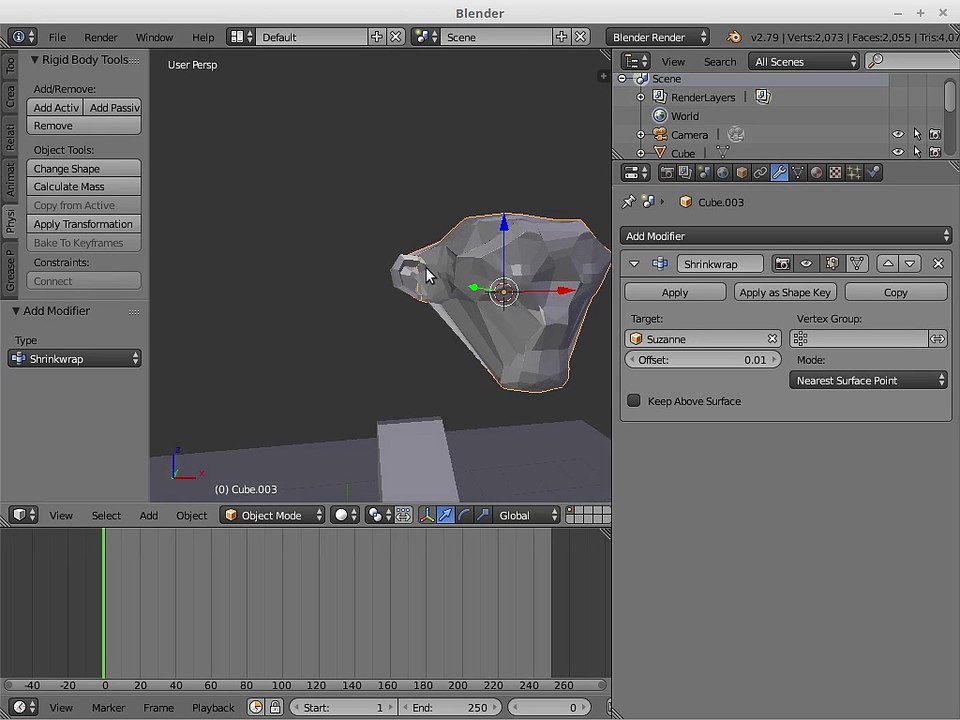
Task: Click the Blender logo icon in header
Action: pyautogui.click(x=734, y=37)
